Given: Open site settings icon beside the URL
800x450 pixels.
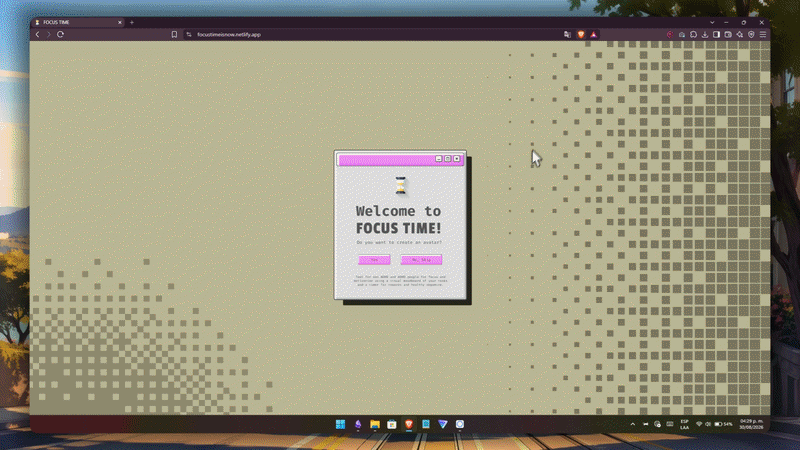Looking at the screenshot, I should coord(189,34).
